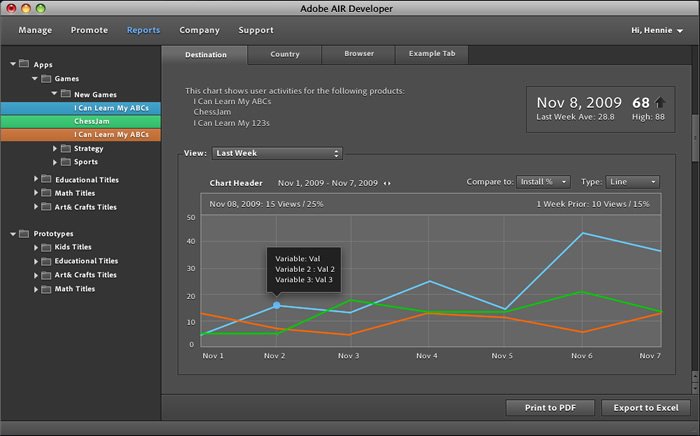Collapse the New Games tree node
The width and height of the screenshot is (700, 436).
pos(54,94)
